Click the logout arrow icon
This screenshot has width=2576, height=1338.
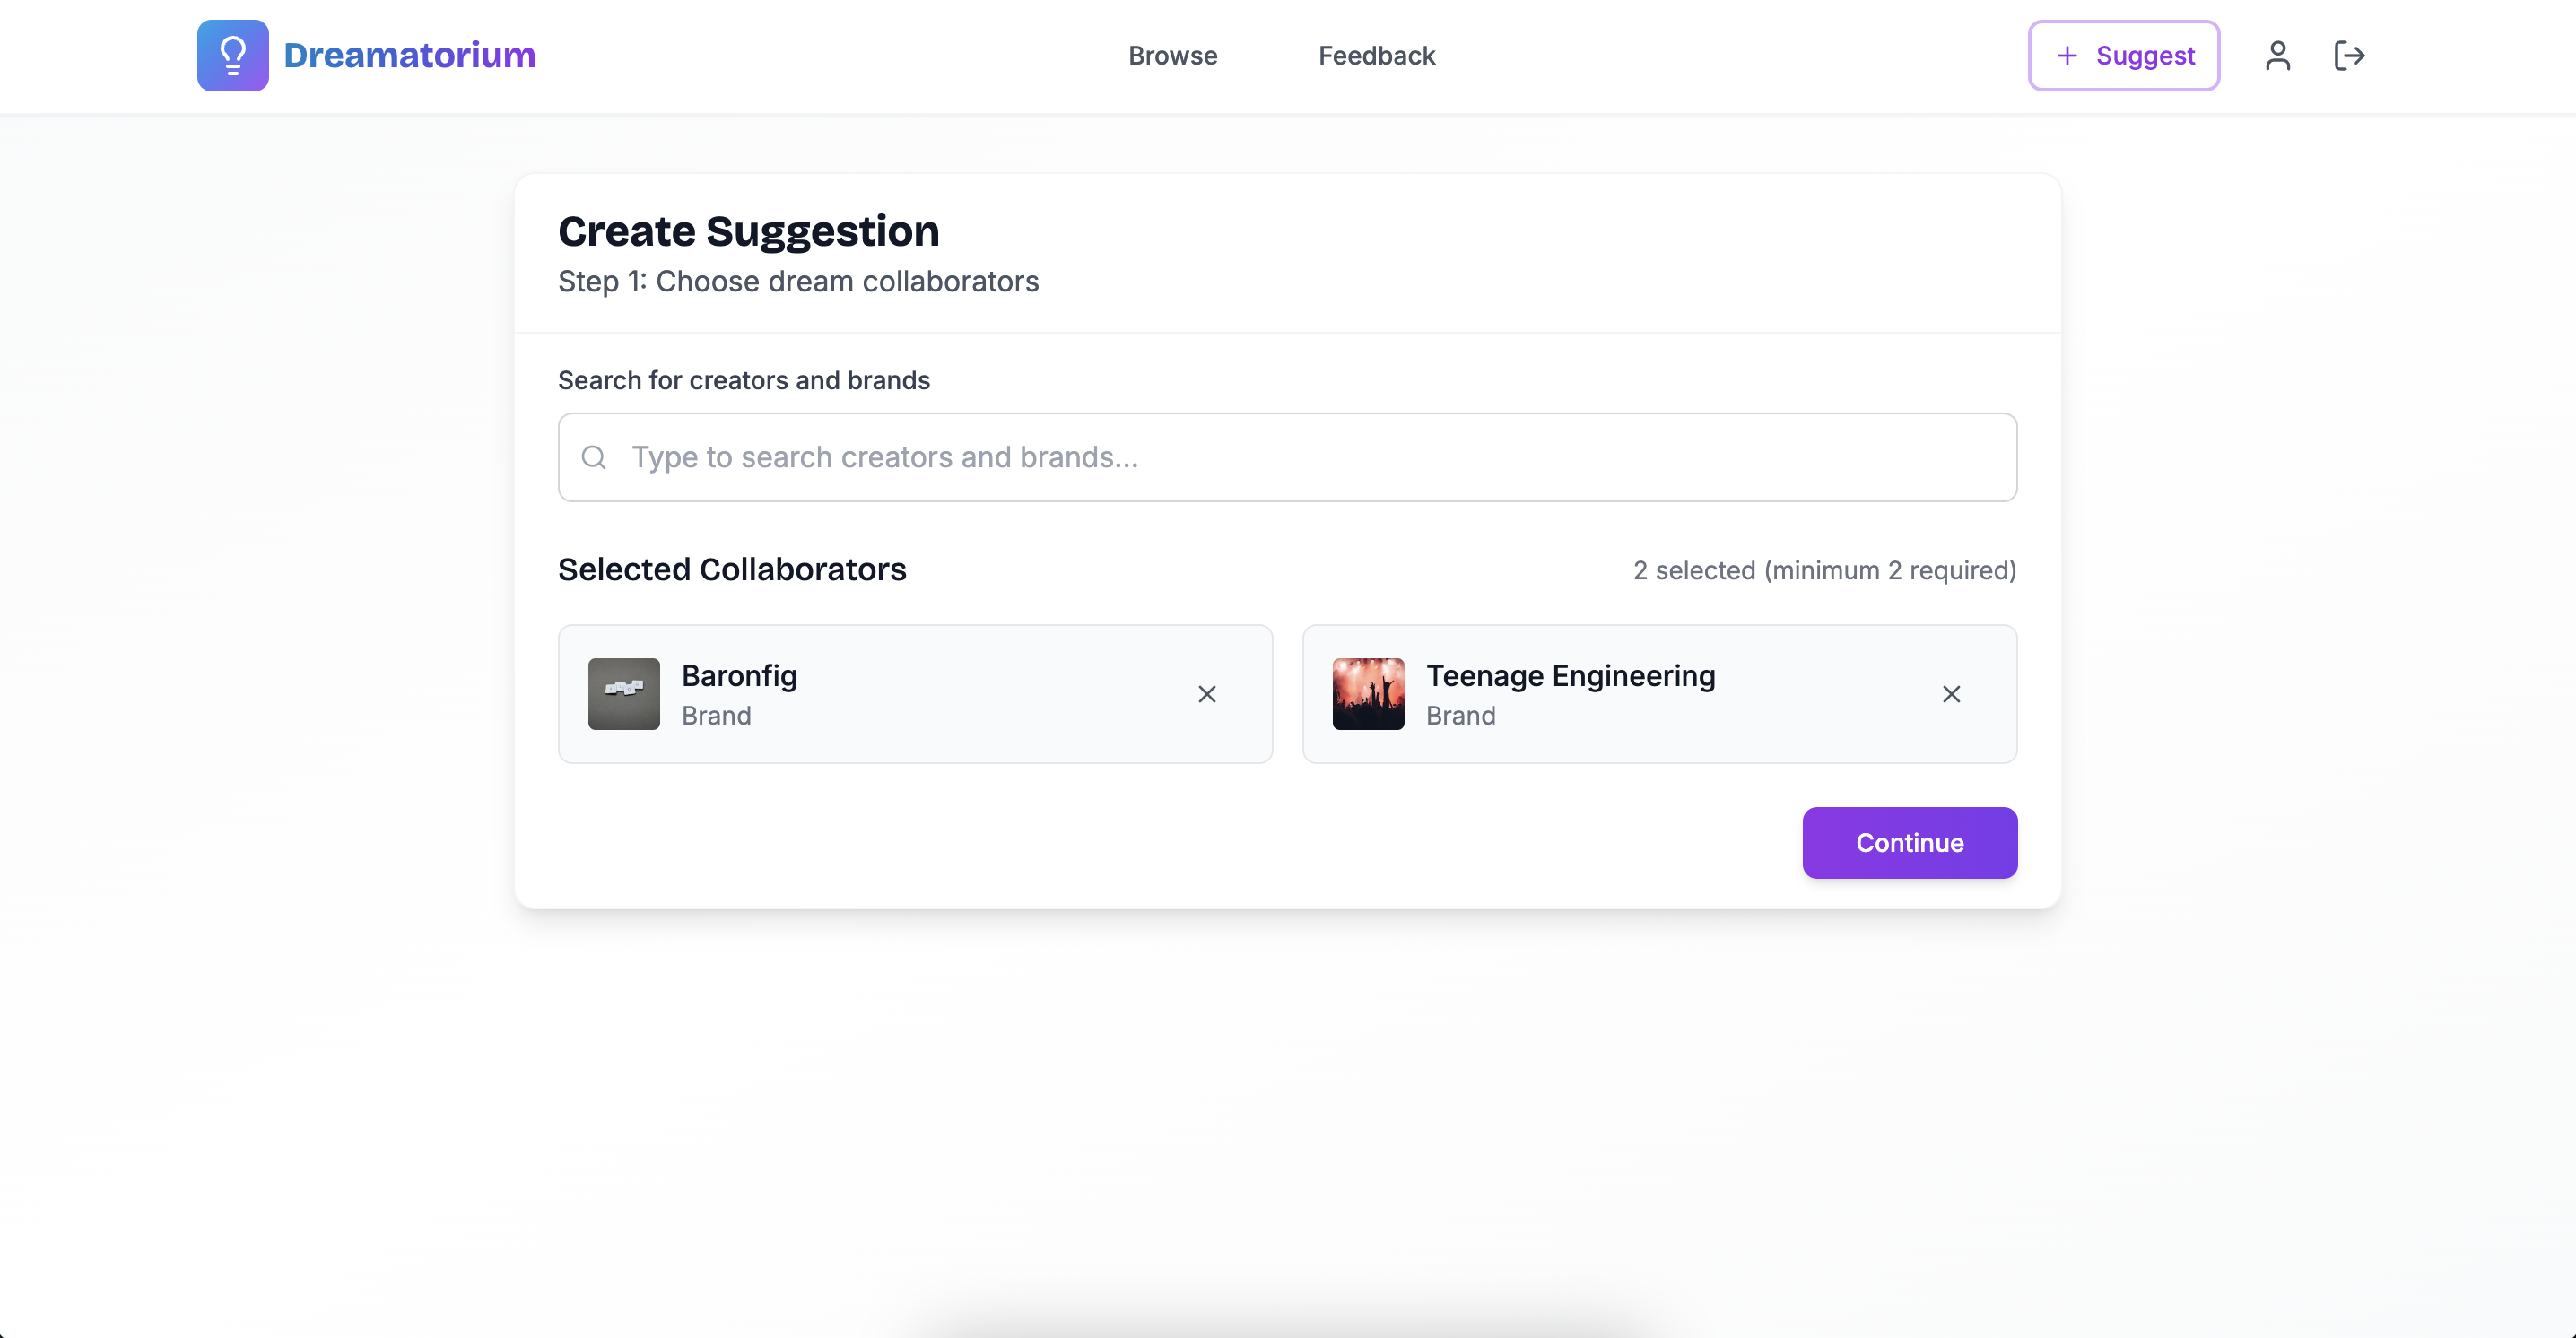[x=2348, y=55]
